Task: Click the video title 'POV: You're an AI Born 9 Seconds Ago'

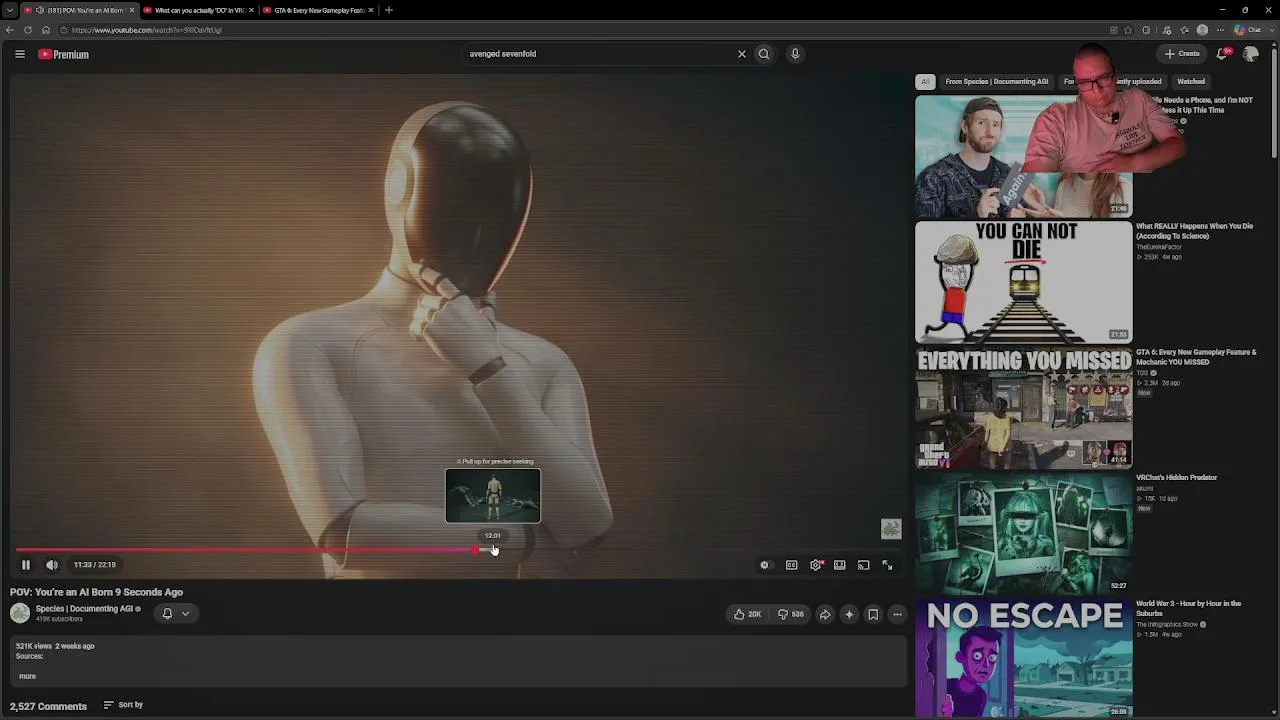Action: 96,592
